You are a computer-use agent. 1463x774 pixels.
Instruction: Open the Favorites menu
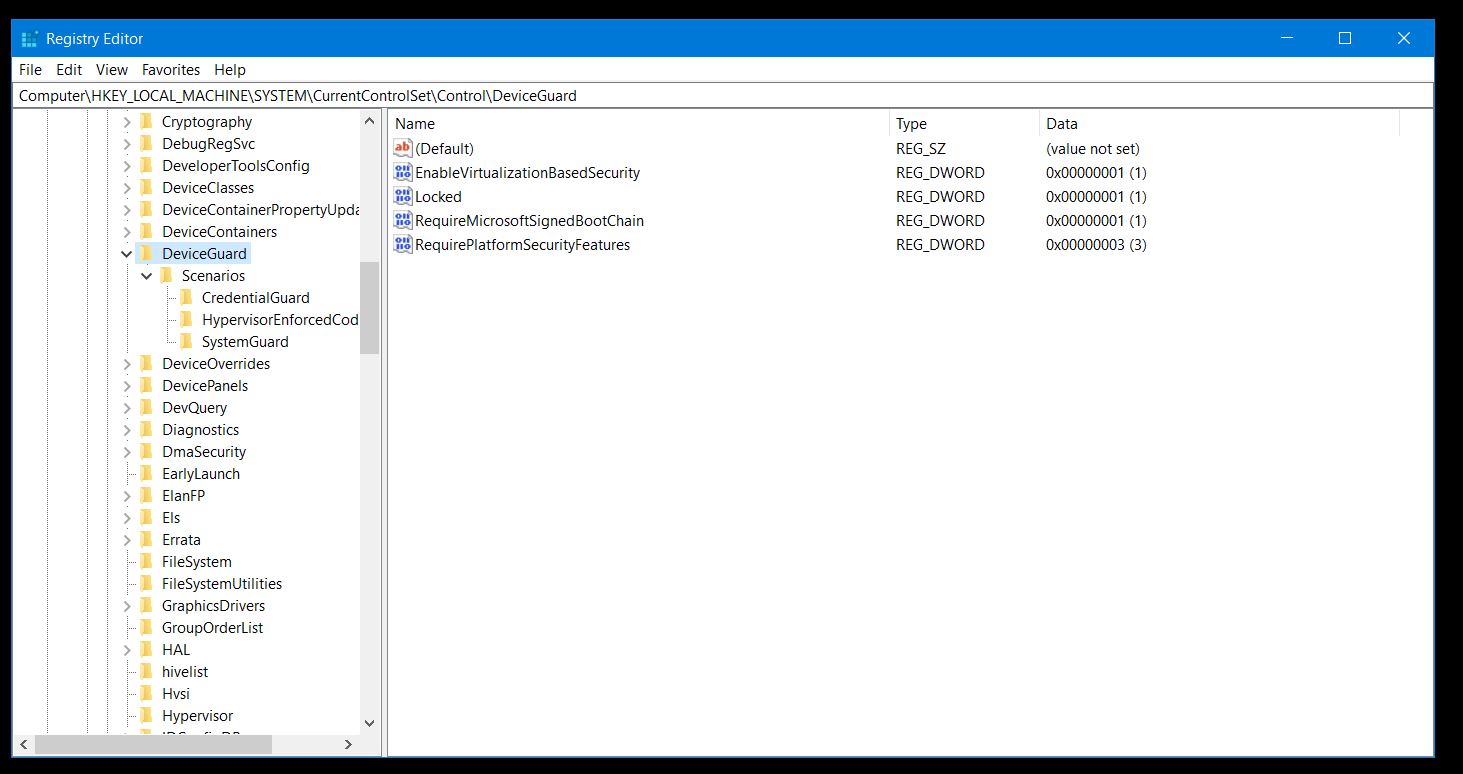pyautogui.click(x=171, y=70)
